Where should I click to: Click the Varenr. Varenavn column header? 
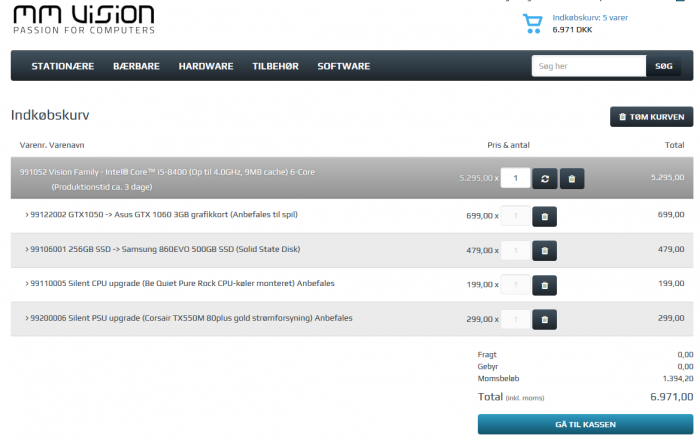(52, 145)
